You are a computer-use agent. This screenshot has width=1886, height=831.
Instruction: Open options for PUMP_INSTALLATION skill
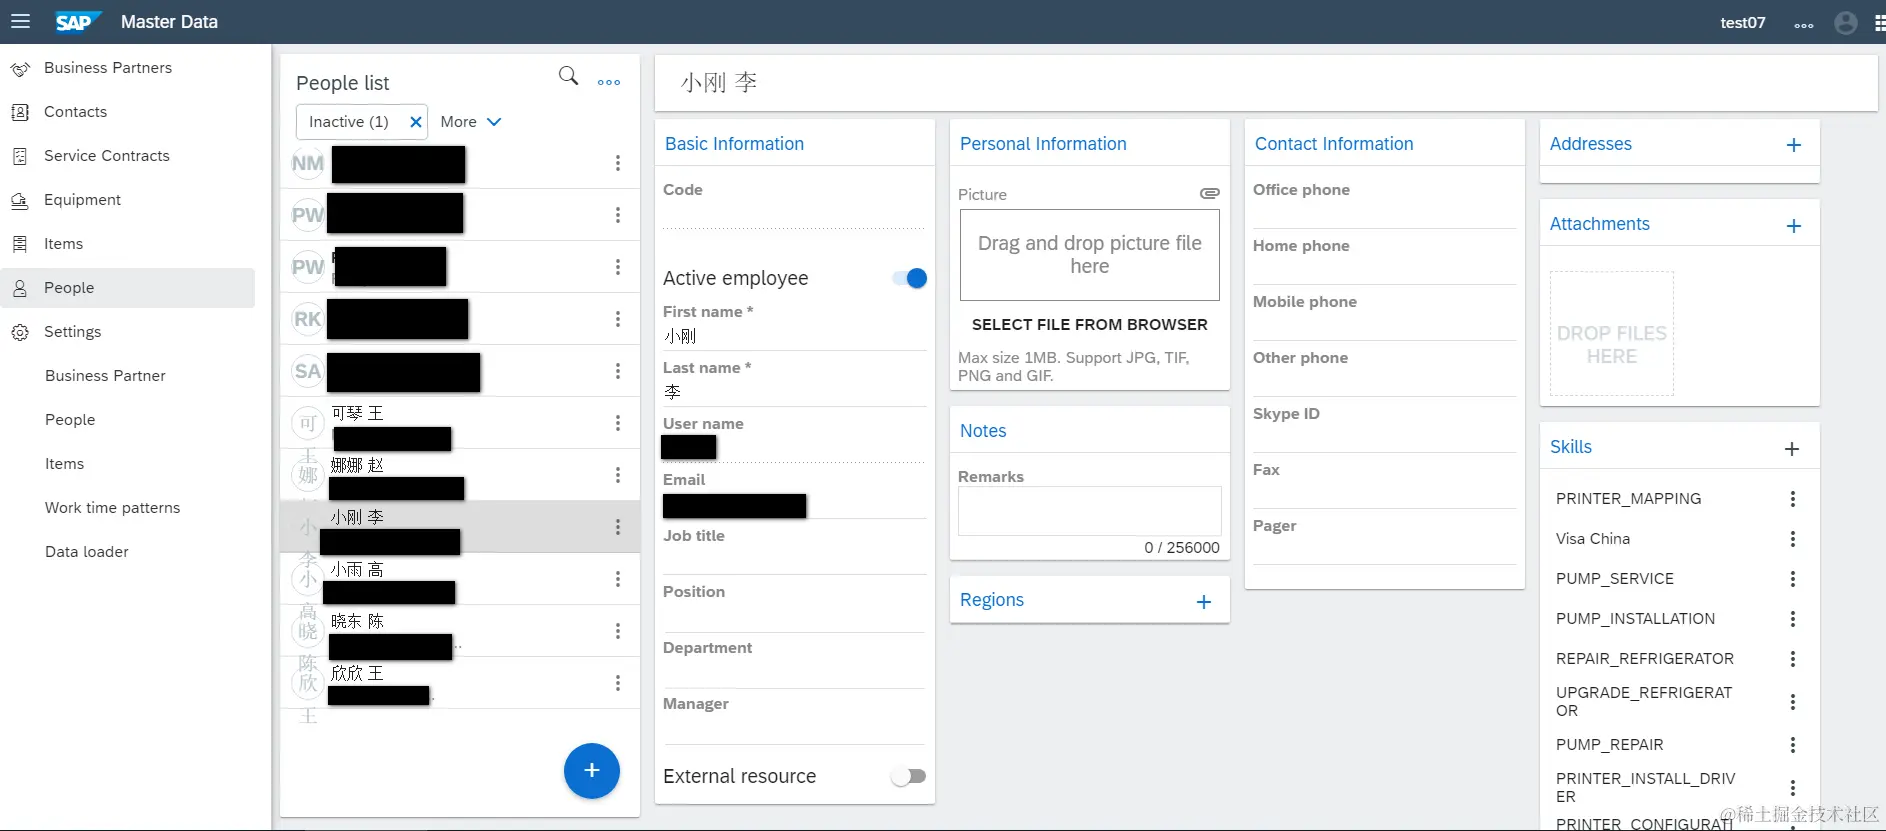pos(1793,619)
